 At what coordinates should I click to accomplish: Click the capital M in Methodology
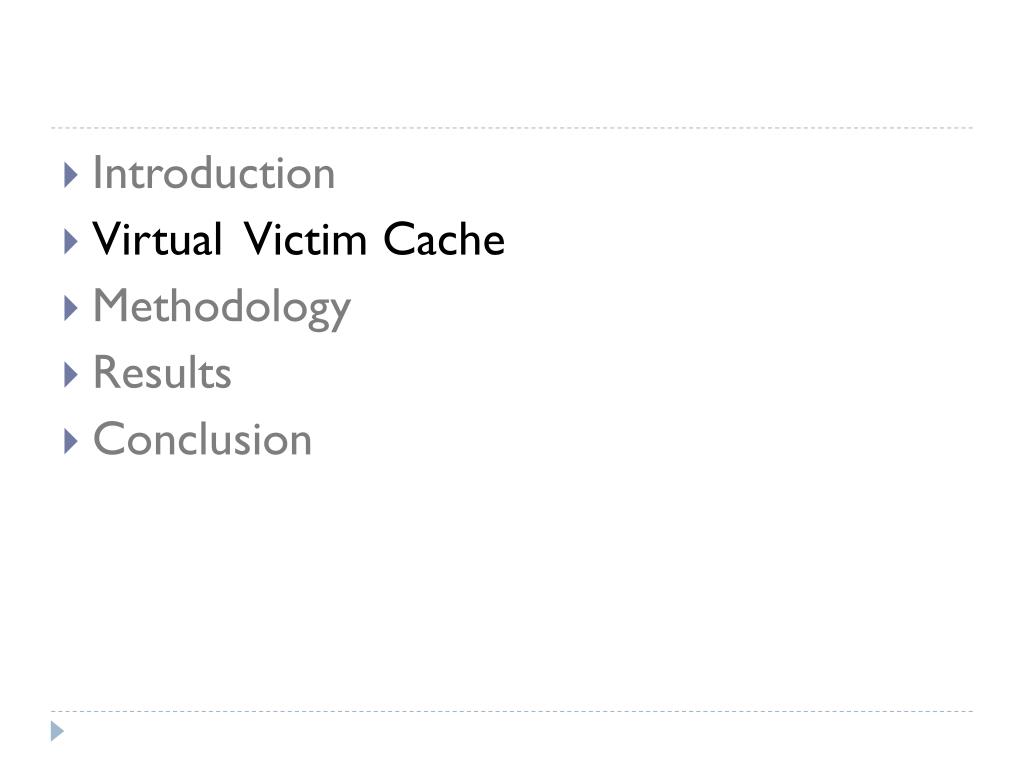coord(111,307)
